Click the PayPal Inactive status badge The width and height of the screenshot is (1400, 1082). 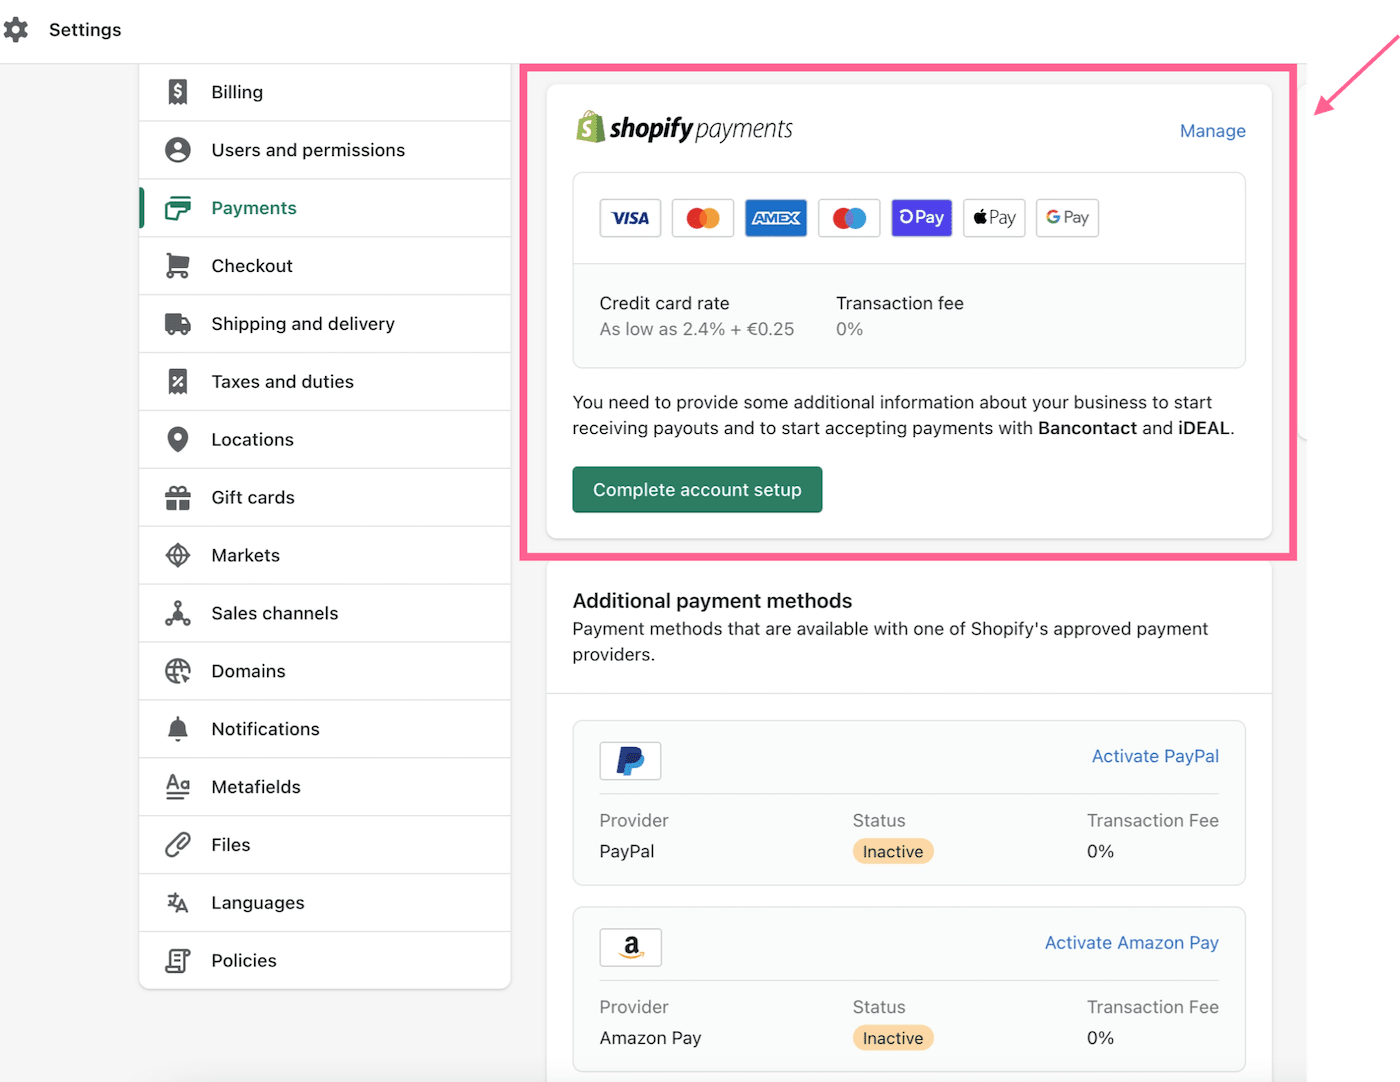tap(893, 852)
